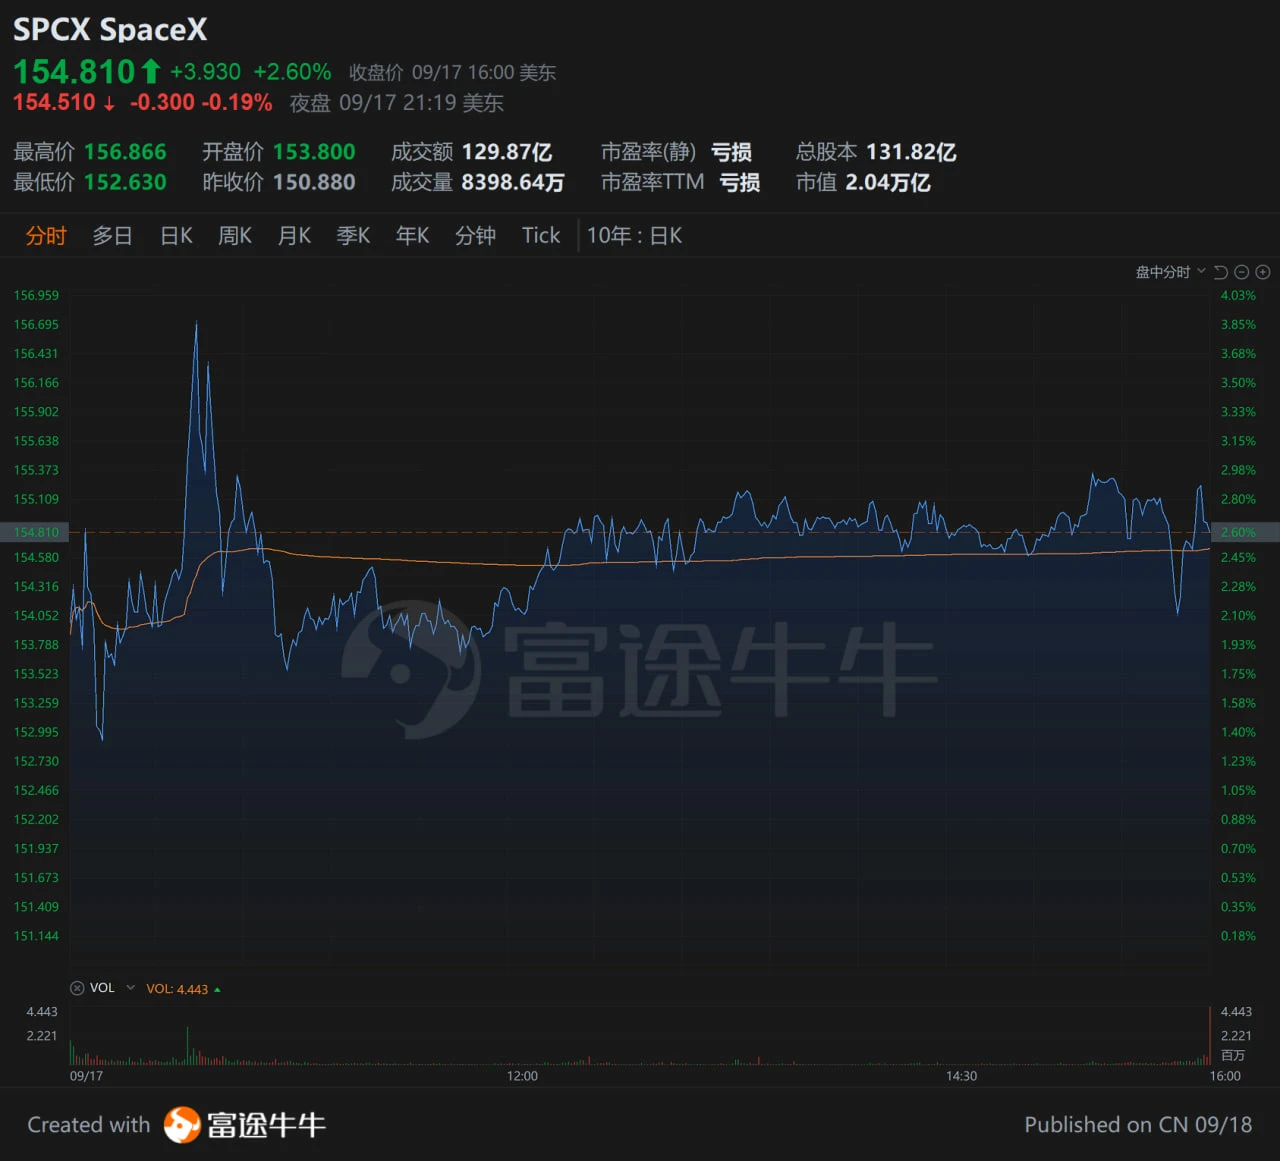The height and width of the screenshot is (1161, 1280).
Task: Click the 156.959 top price axis label
Action: [x=36, y=296]
